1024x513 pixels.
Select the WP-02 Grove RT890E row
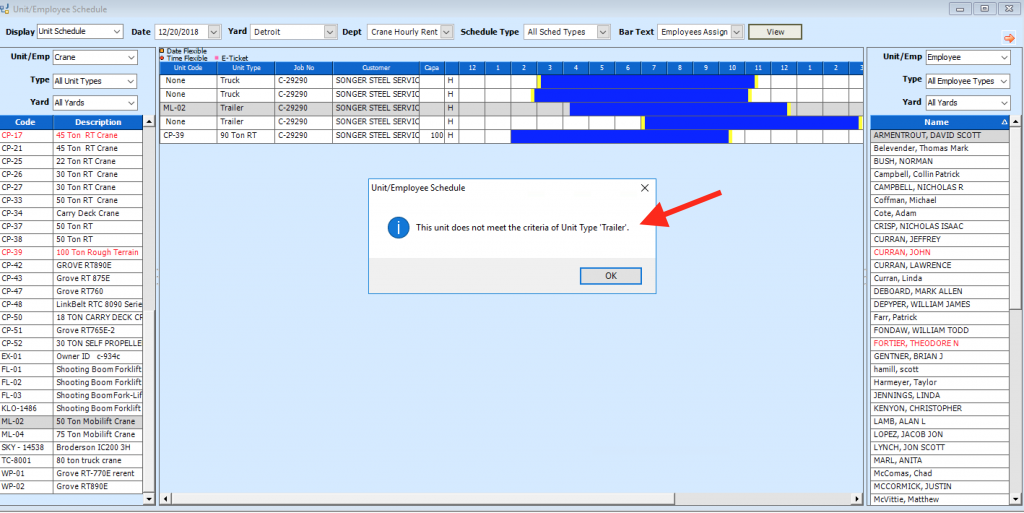pos(71,486)
